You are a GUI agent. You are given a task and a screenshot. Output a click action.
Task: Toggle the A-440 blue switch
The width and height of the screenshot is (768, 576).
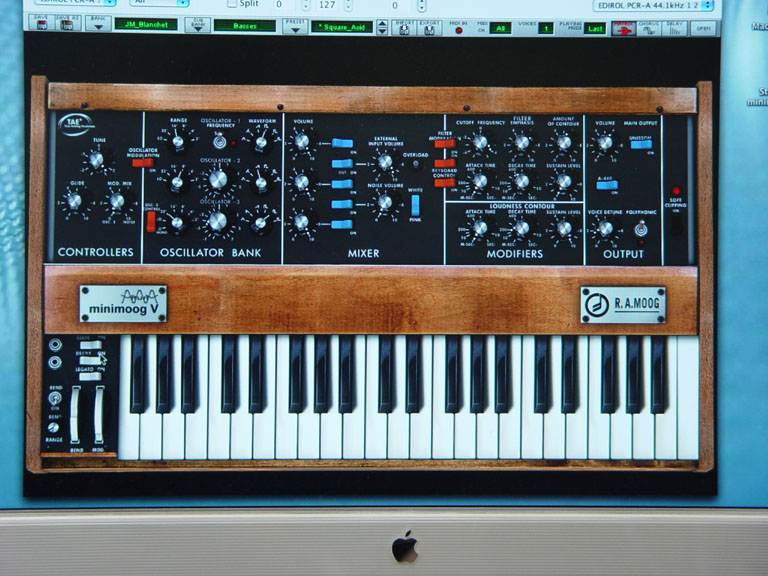point(606,187)
